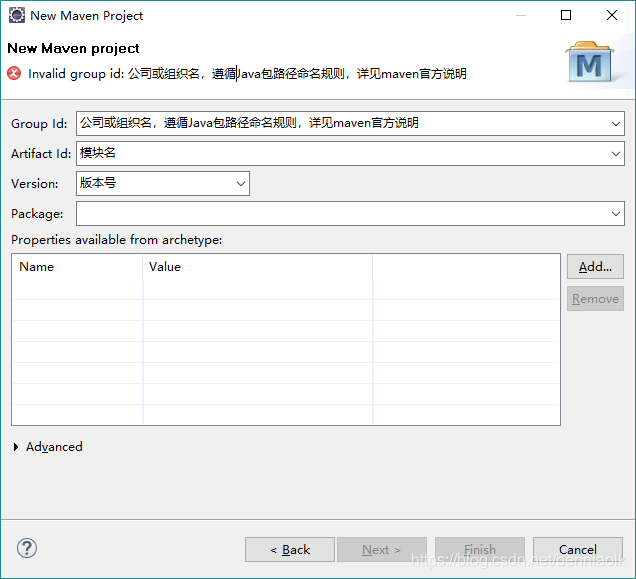Click the Add... button
Image resolution: width=636 pixels, height=579 pixels.
[x=595, y=267]
